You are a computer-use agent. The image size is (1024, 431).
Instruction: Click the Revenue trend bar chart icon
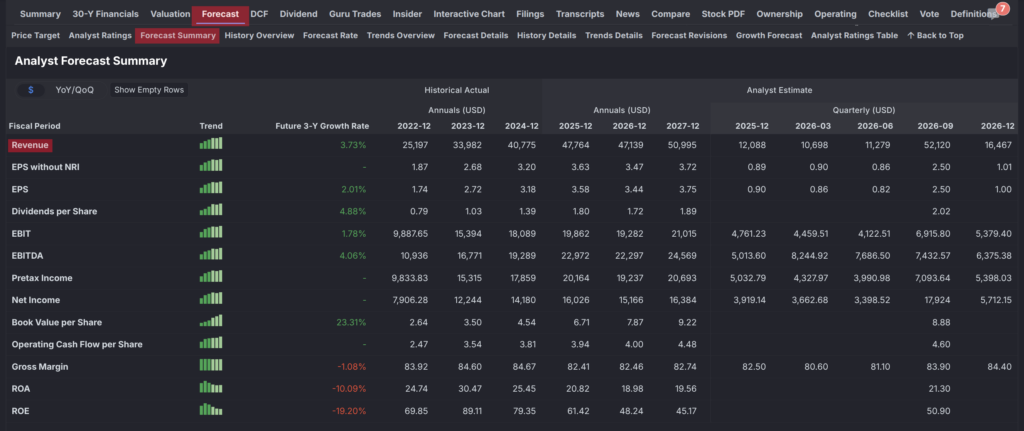(x=211, y=144)
